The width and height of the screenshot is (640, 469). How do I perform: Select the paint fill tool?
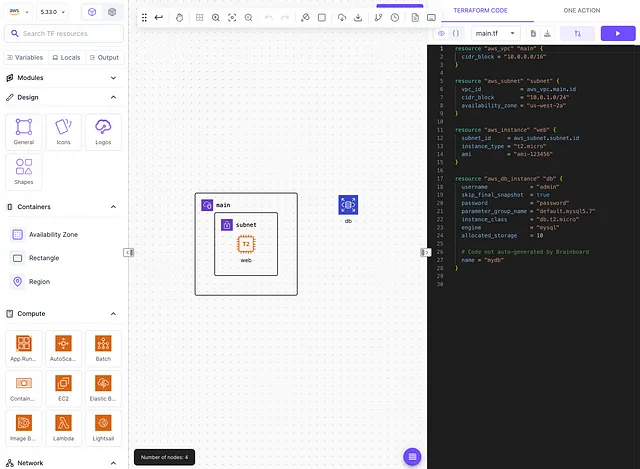click(x=305, y=18)
